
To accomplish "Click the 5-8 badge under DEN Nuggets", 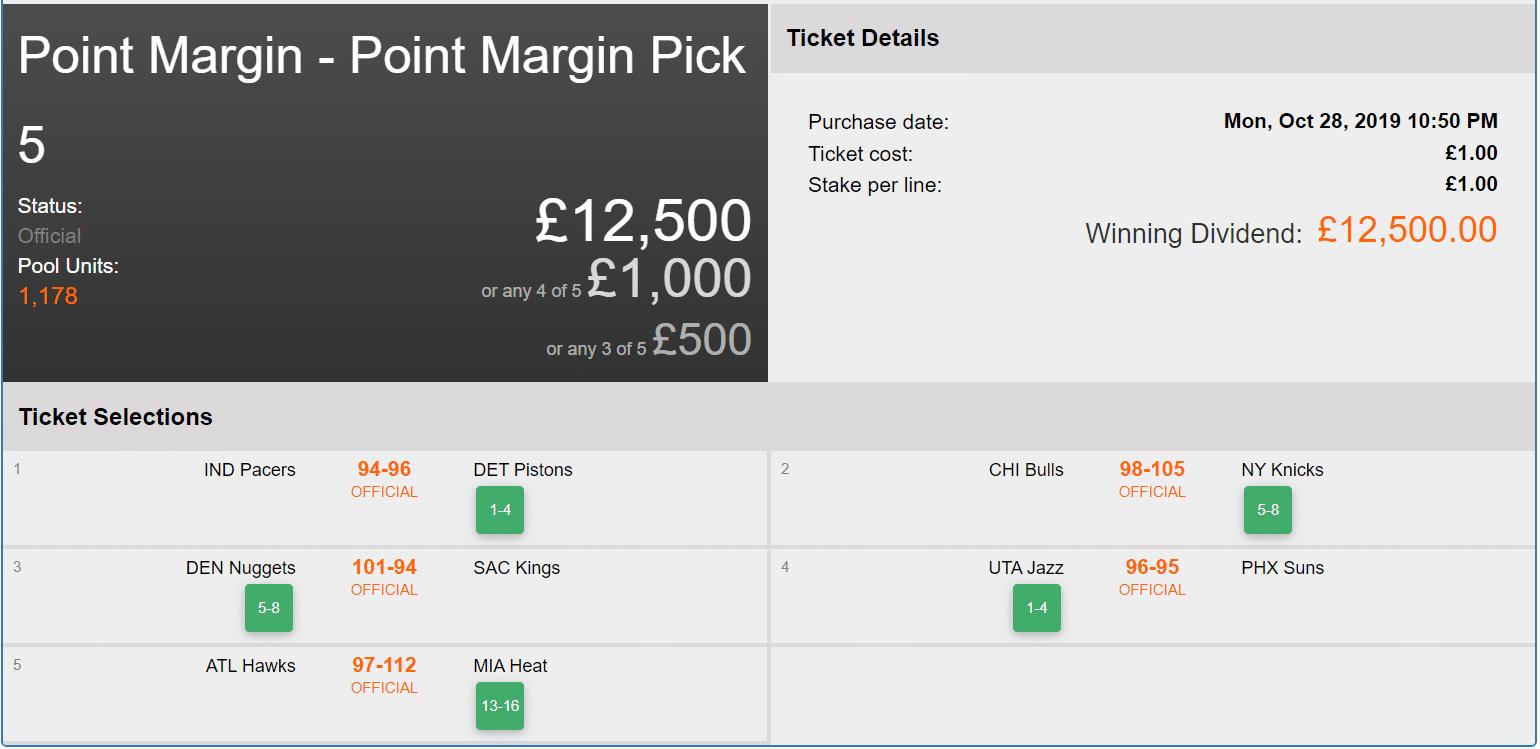I will pyautogui.click(x=269, y=608).
